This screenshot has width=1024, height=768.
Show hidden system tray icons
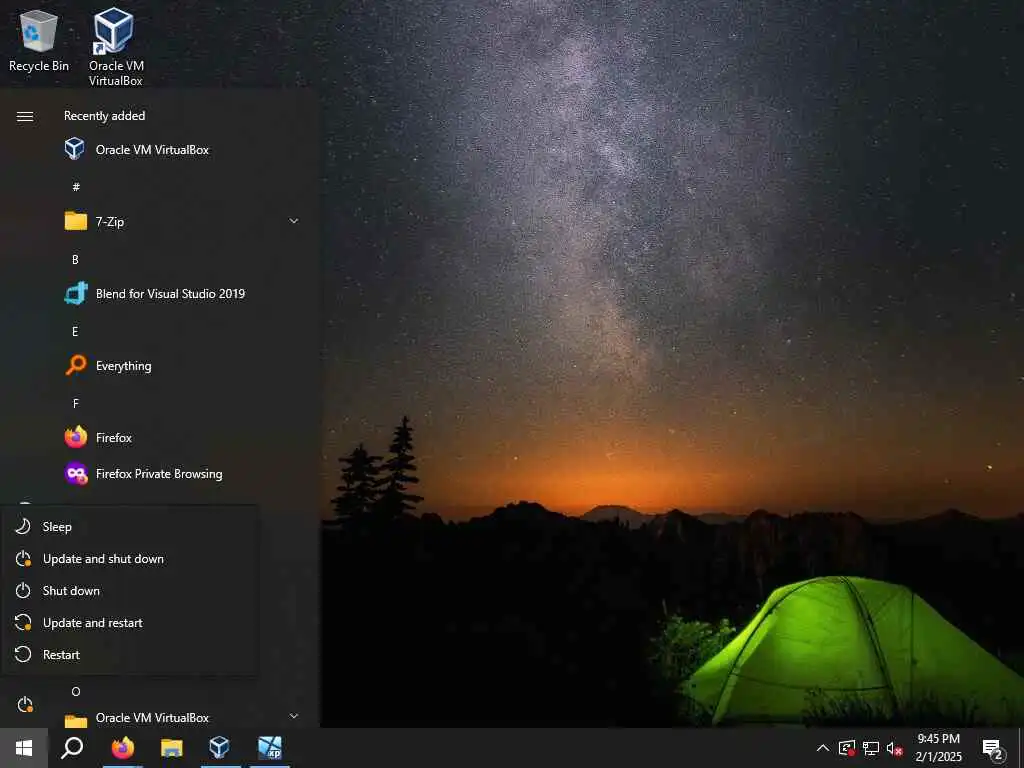[823, 748]
